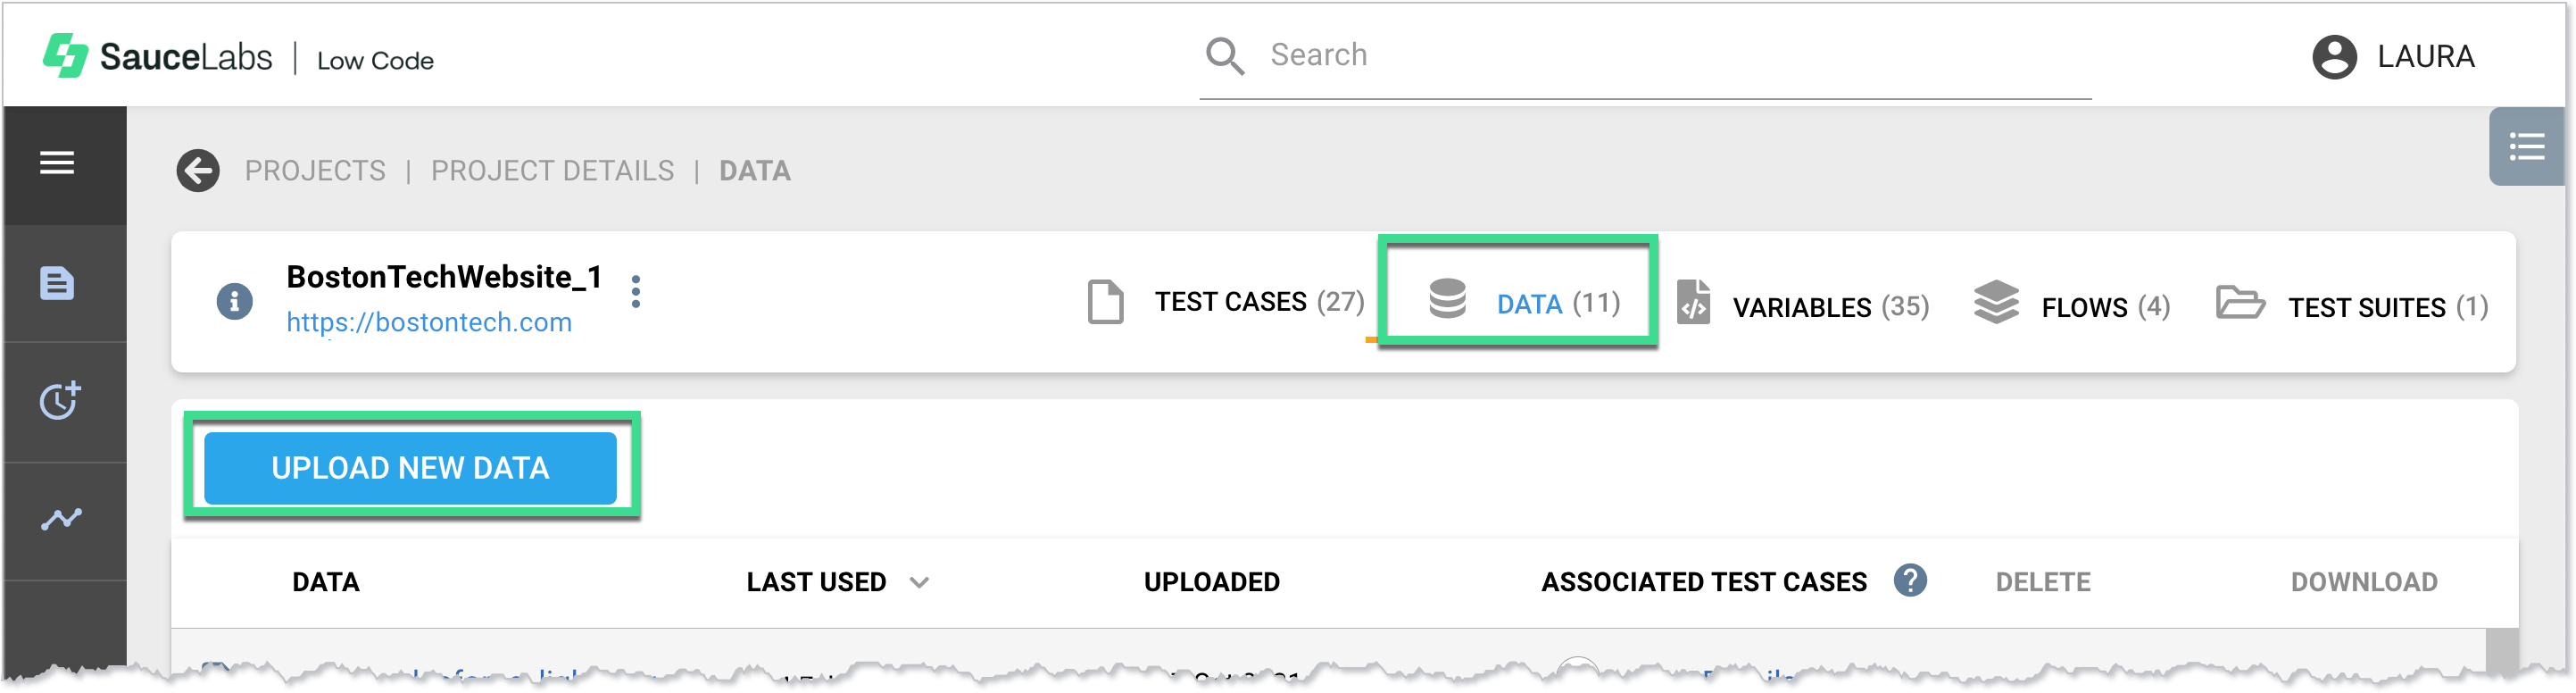Open the hamburger menu in sidebar
The image size is (2576, 693).
pos(57,163)
